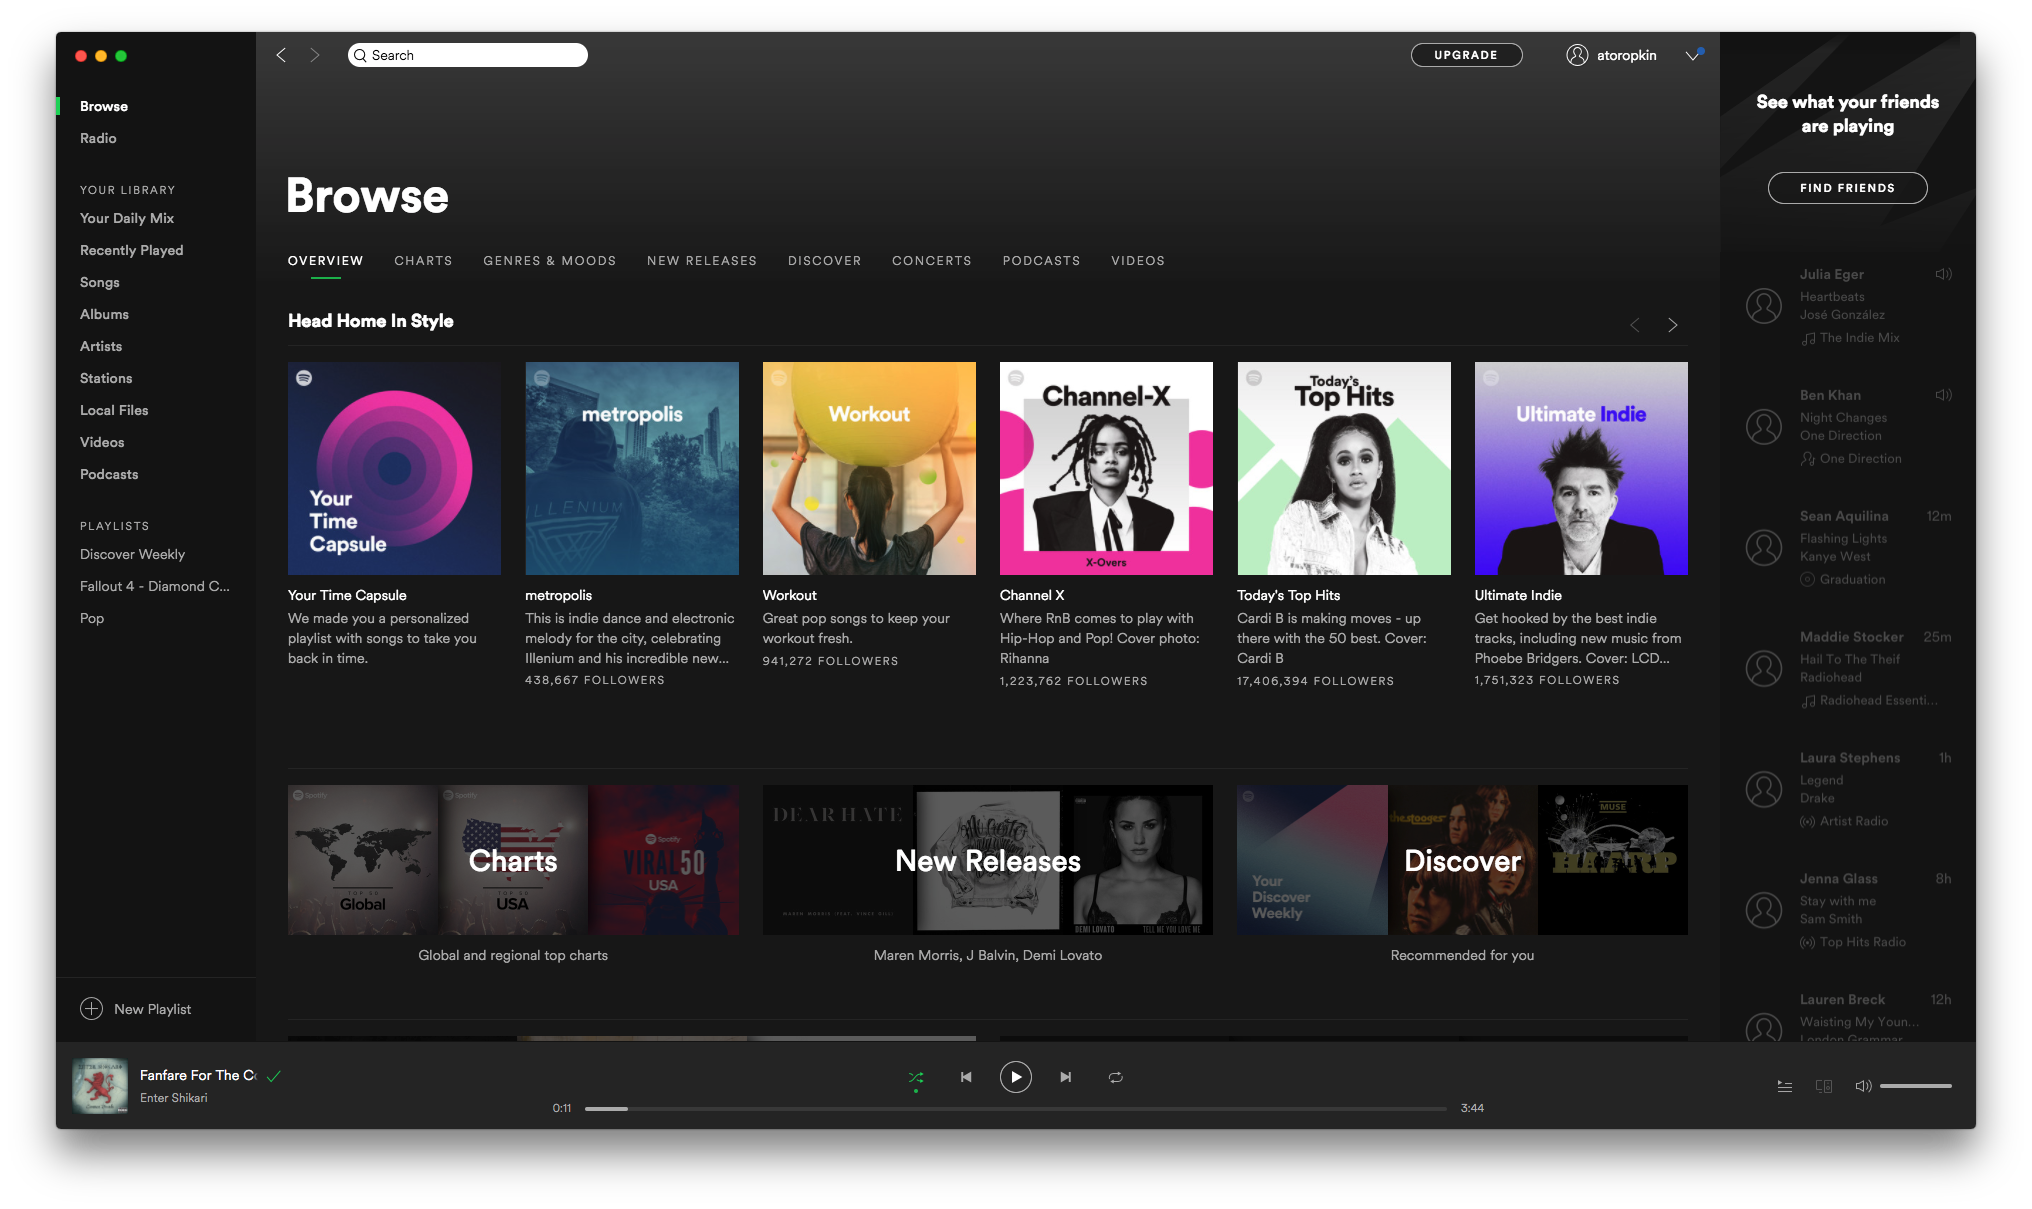The image size is (2032, 1209).
Task: Click the New Playlist plus icon
Action: pyautogui.click(x=91, y=1009)
